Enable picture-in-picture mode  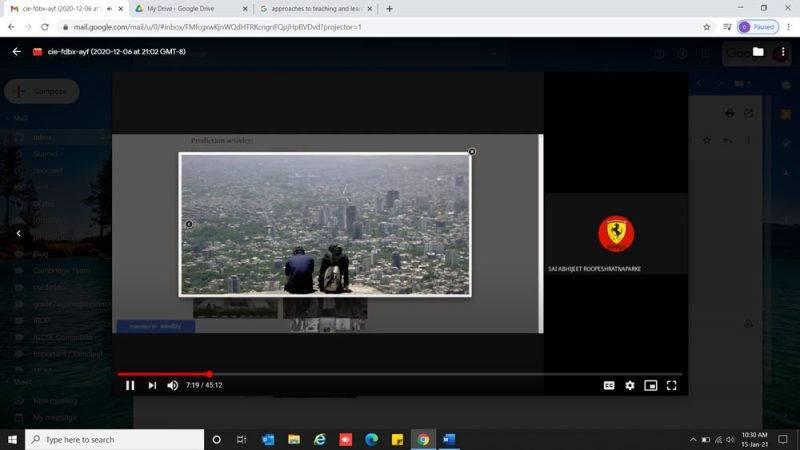pyautogui.click(x=651, y=385)
